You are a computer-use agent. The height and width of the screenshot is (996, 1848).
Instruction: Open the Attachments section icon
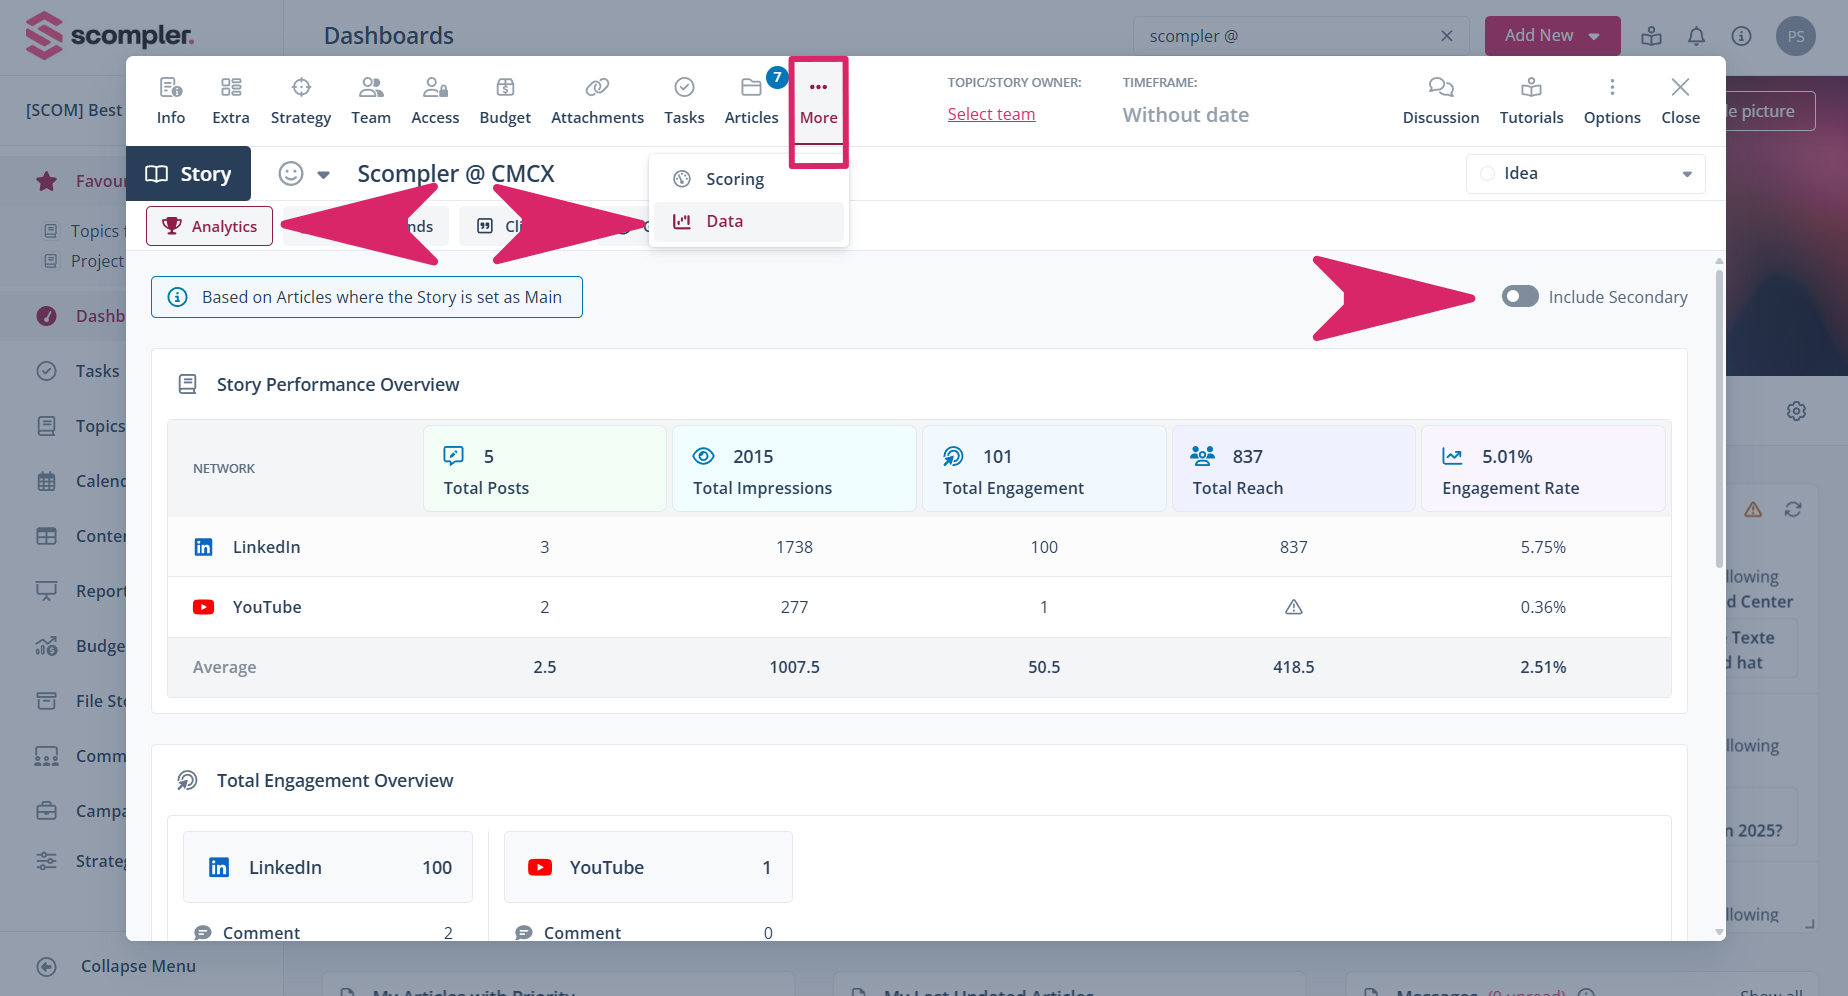point(597,88)
